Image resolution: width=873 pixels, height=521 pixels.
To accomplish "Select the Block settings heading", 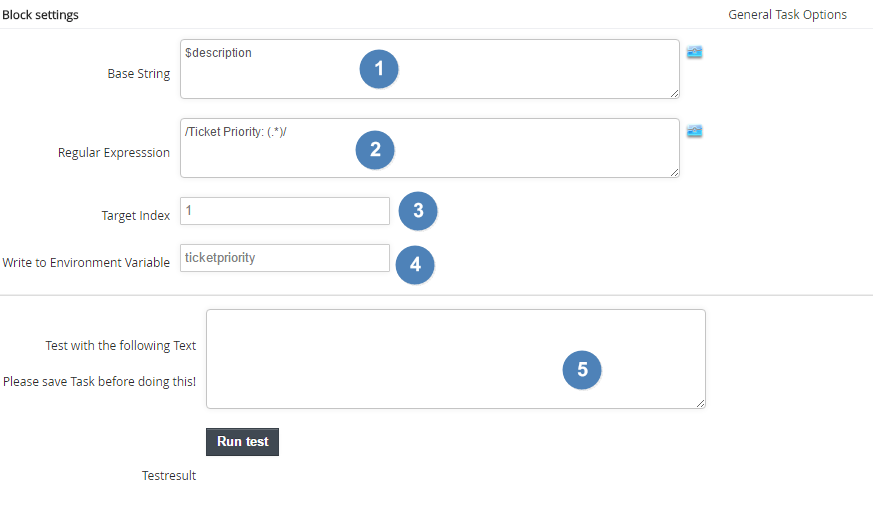I will click(41, 15).
